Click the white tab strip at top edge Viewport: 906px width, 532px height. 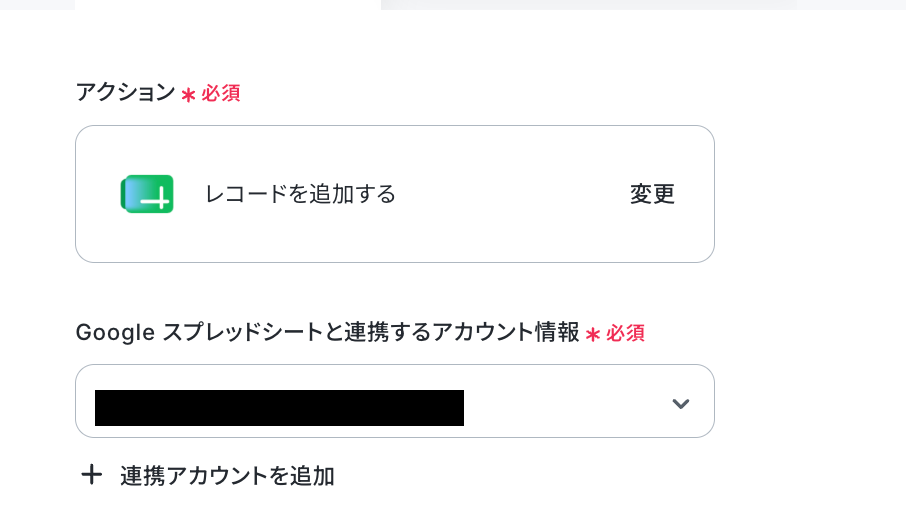(228, 5)
